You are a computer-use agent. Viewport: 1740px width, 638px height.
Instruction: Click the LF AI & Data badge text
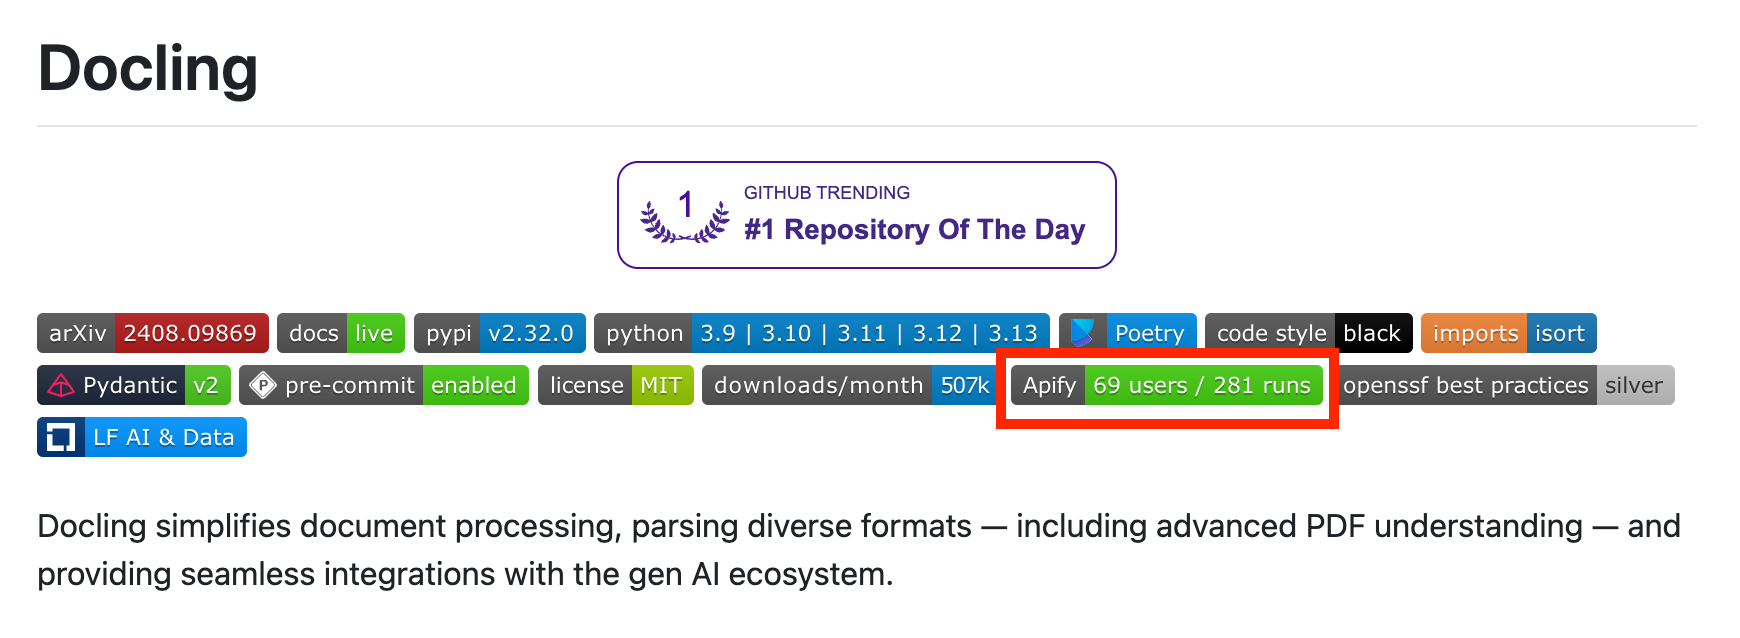(x=163, y=438)
